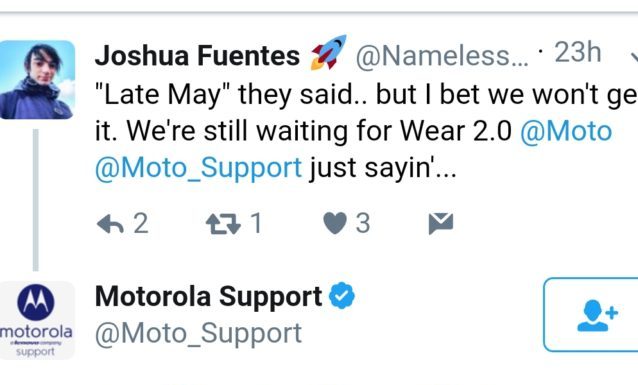
Task: Click Joshua Fuentes display name
Action: [197, 55]
